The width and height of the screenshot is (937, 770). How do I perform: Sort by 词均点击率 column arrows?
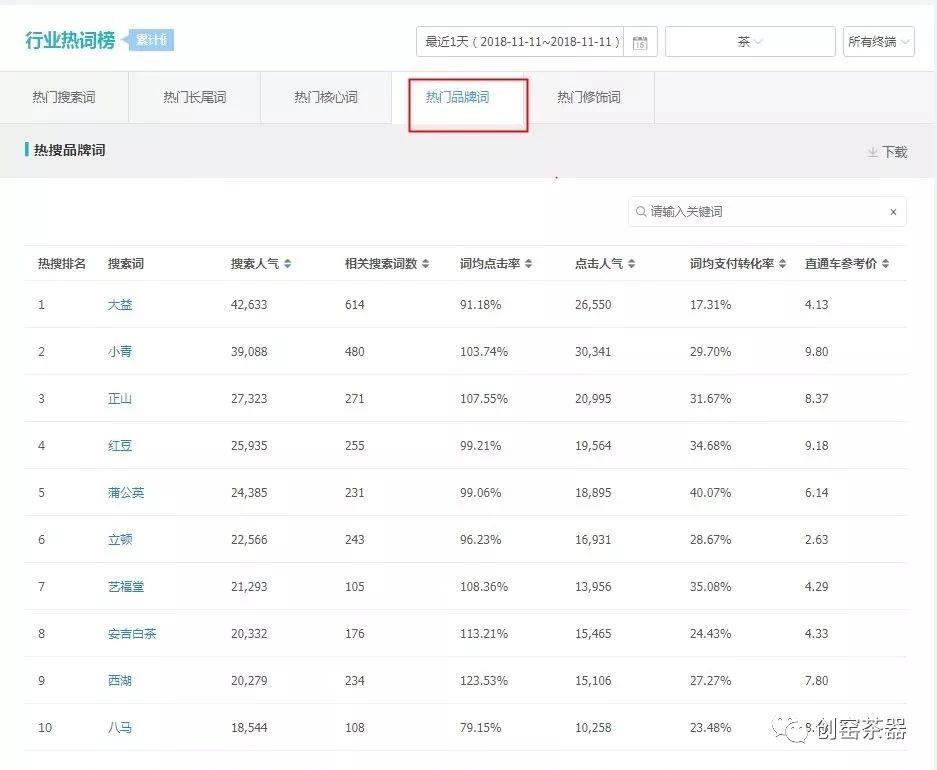[528, 263]
